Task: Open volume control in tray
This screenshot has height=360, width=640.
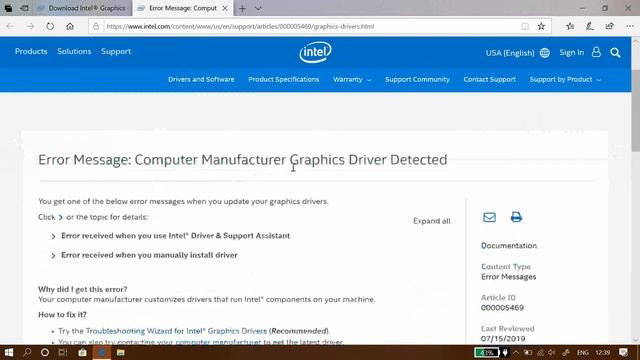Action: 552,353
